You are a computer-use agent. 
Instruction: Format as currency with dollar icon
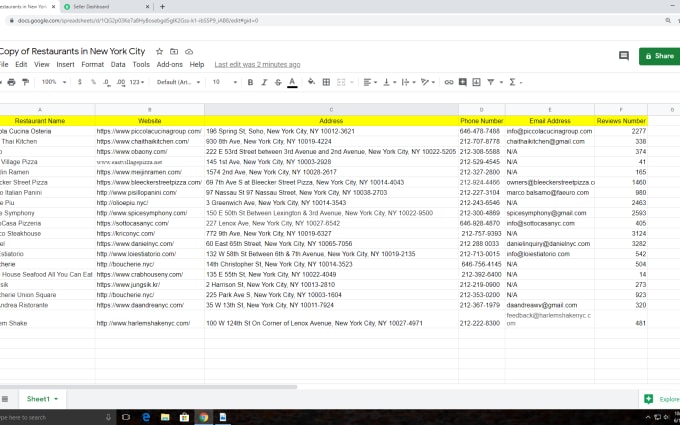click(x=79, y=82)
